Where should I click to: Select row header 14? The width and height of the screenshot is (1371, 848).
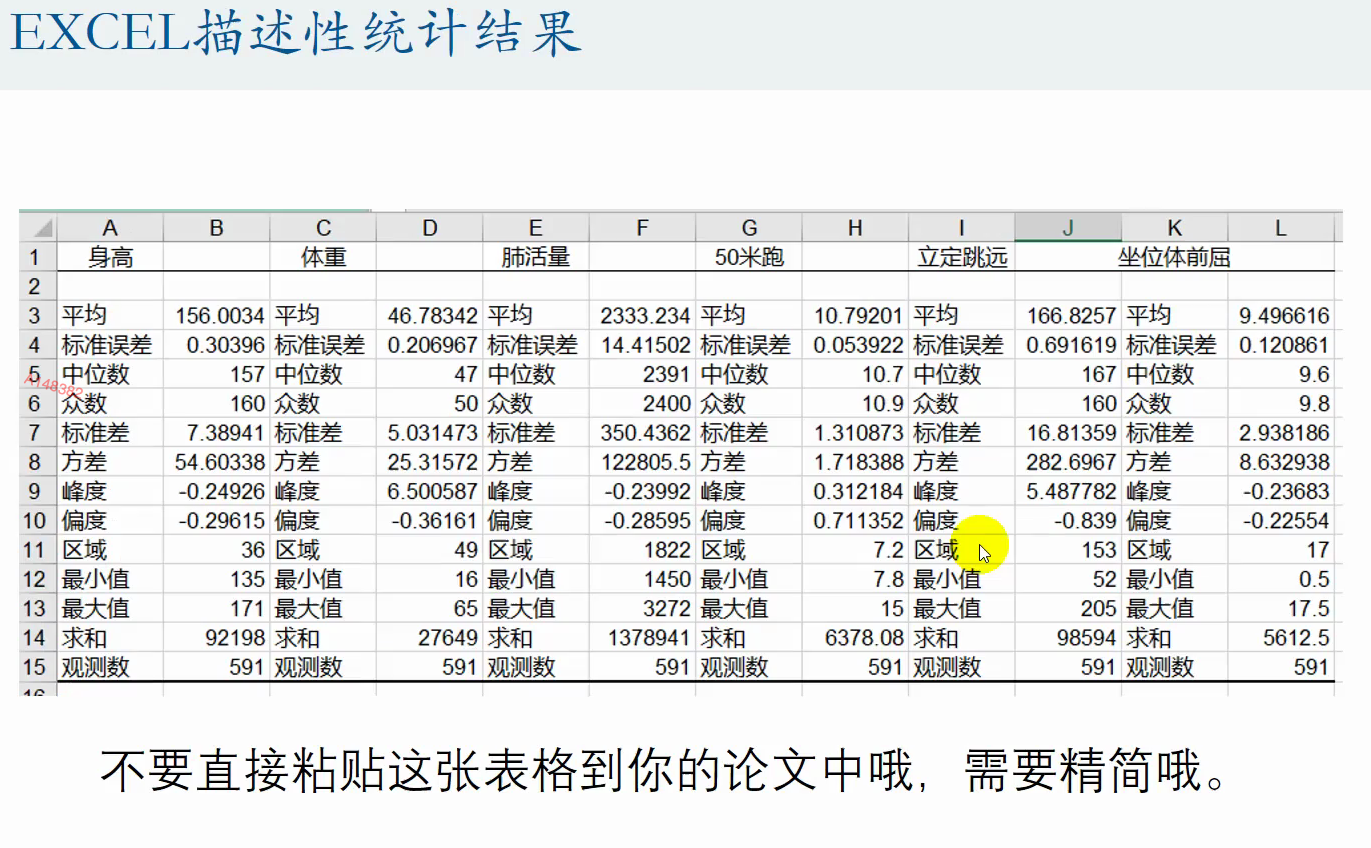[x=38, y=638]
